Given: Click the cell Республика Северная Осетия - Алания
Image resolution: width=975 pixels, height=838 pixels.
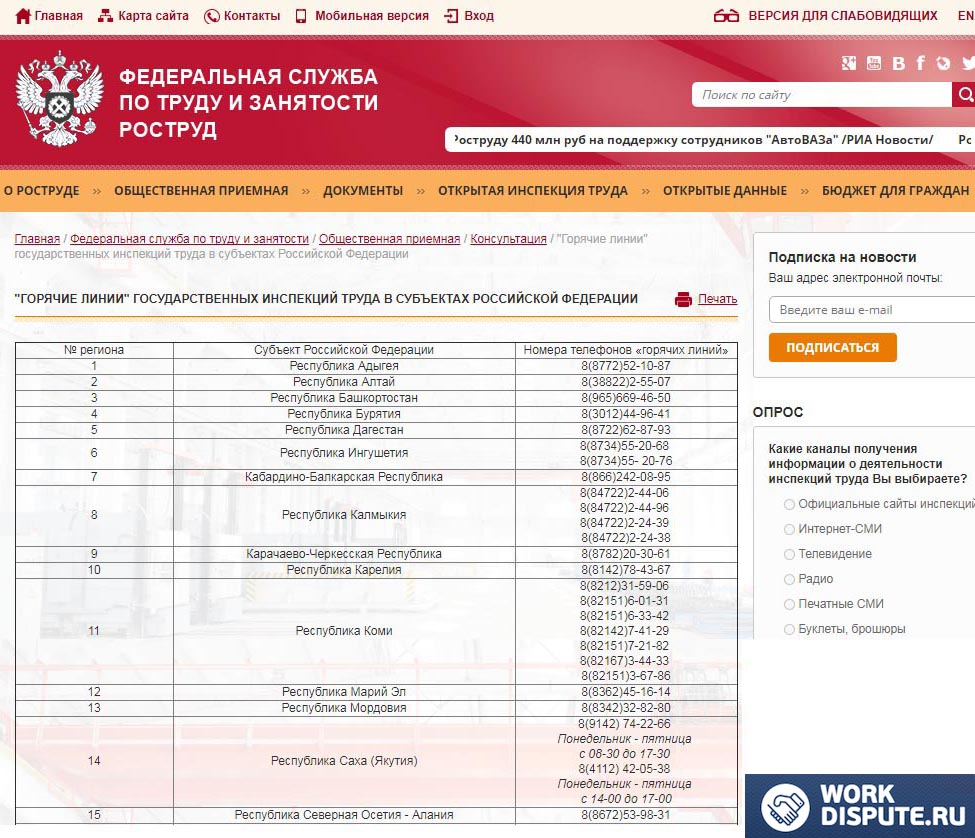Looking at the screenshot, I should [x=344, y=815].
